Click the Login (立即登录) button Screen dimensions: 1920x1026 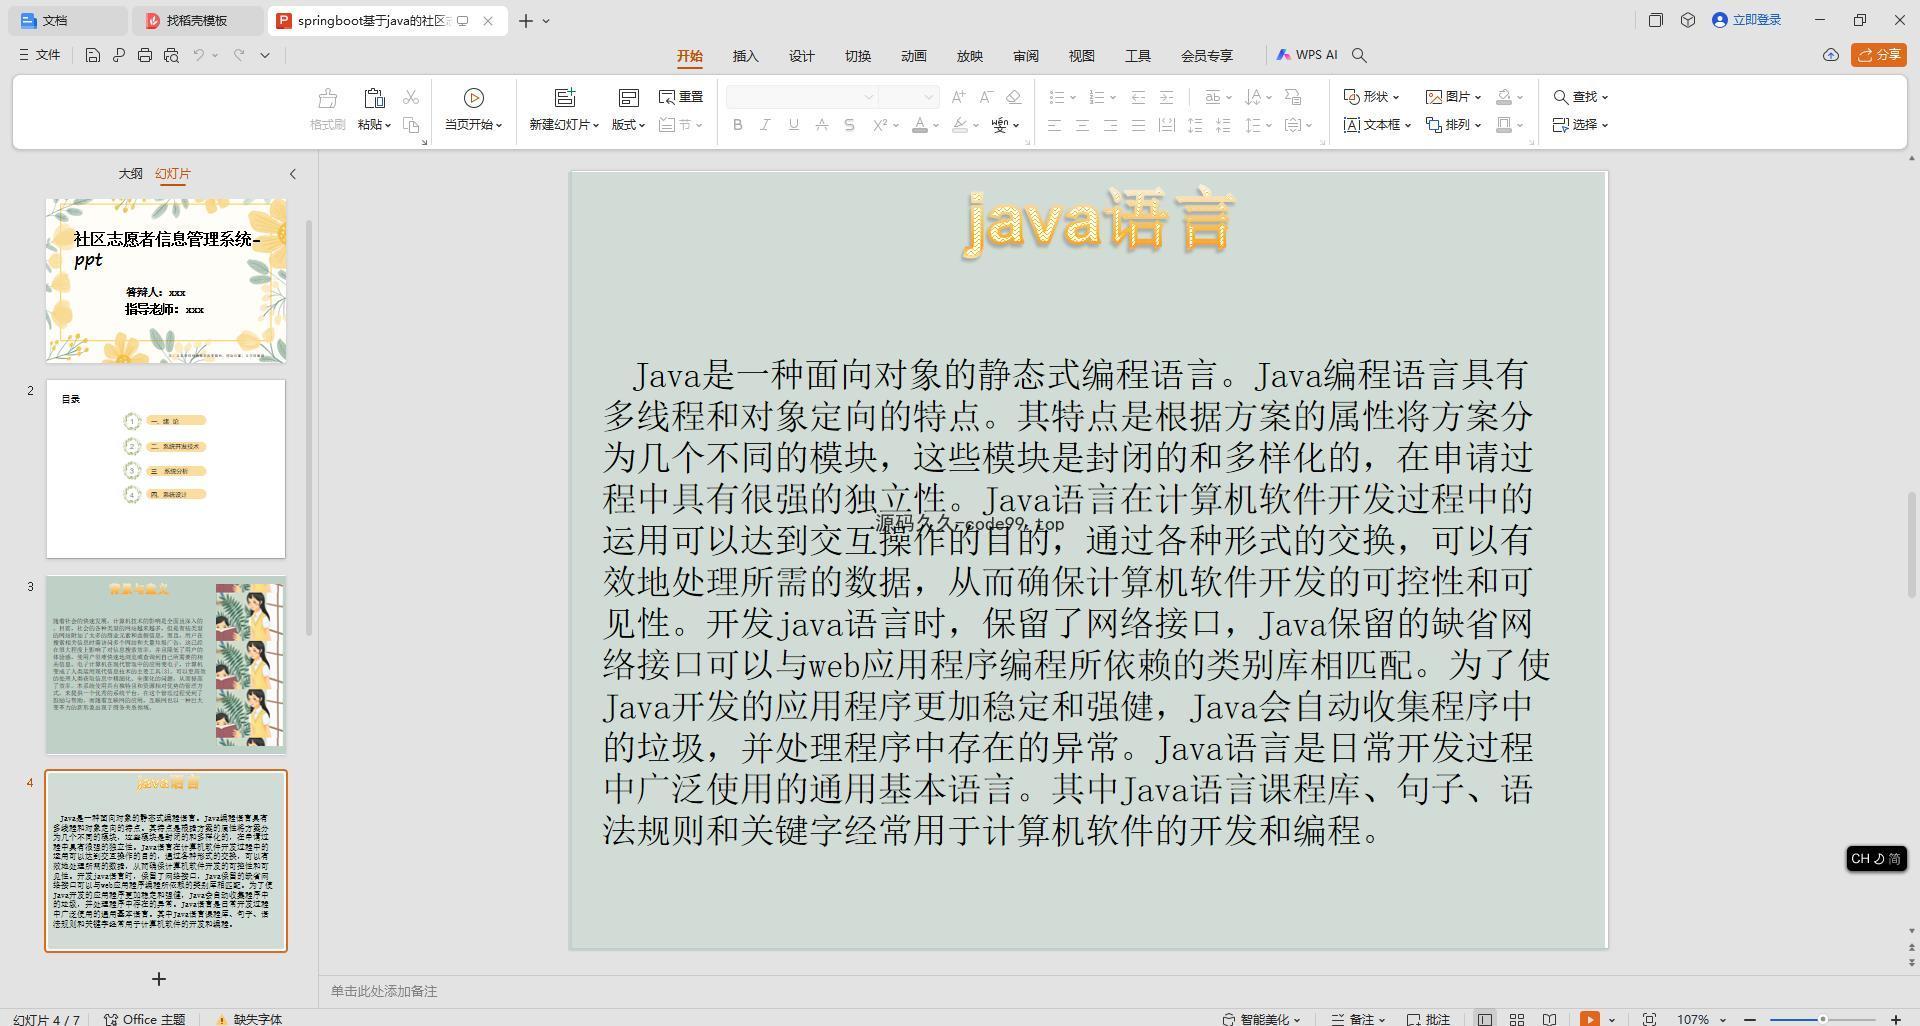tap(1747, 20)
